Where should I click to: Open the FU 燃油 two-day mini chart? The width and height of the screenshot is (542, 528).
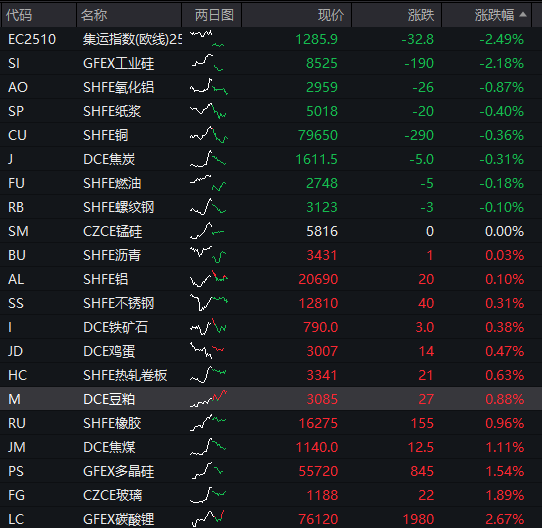(208, 183)
